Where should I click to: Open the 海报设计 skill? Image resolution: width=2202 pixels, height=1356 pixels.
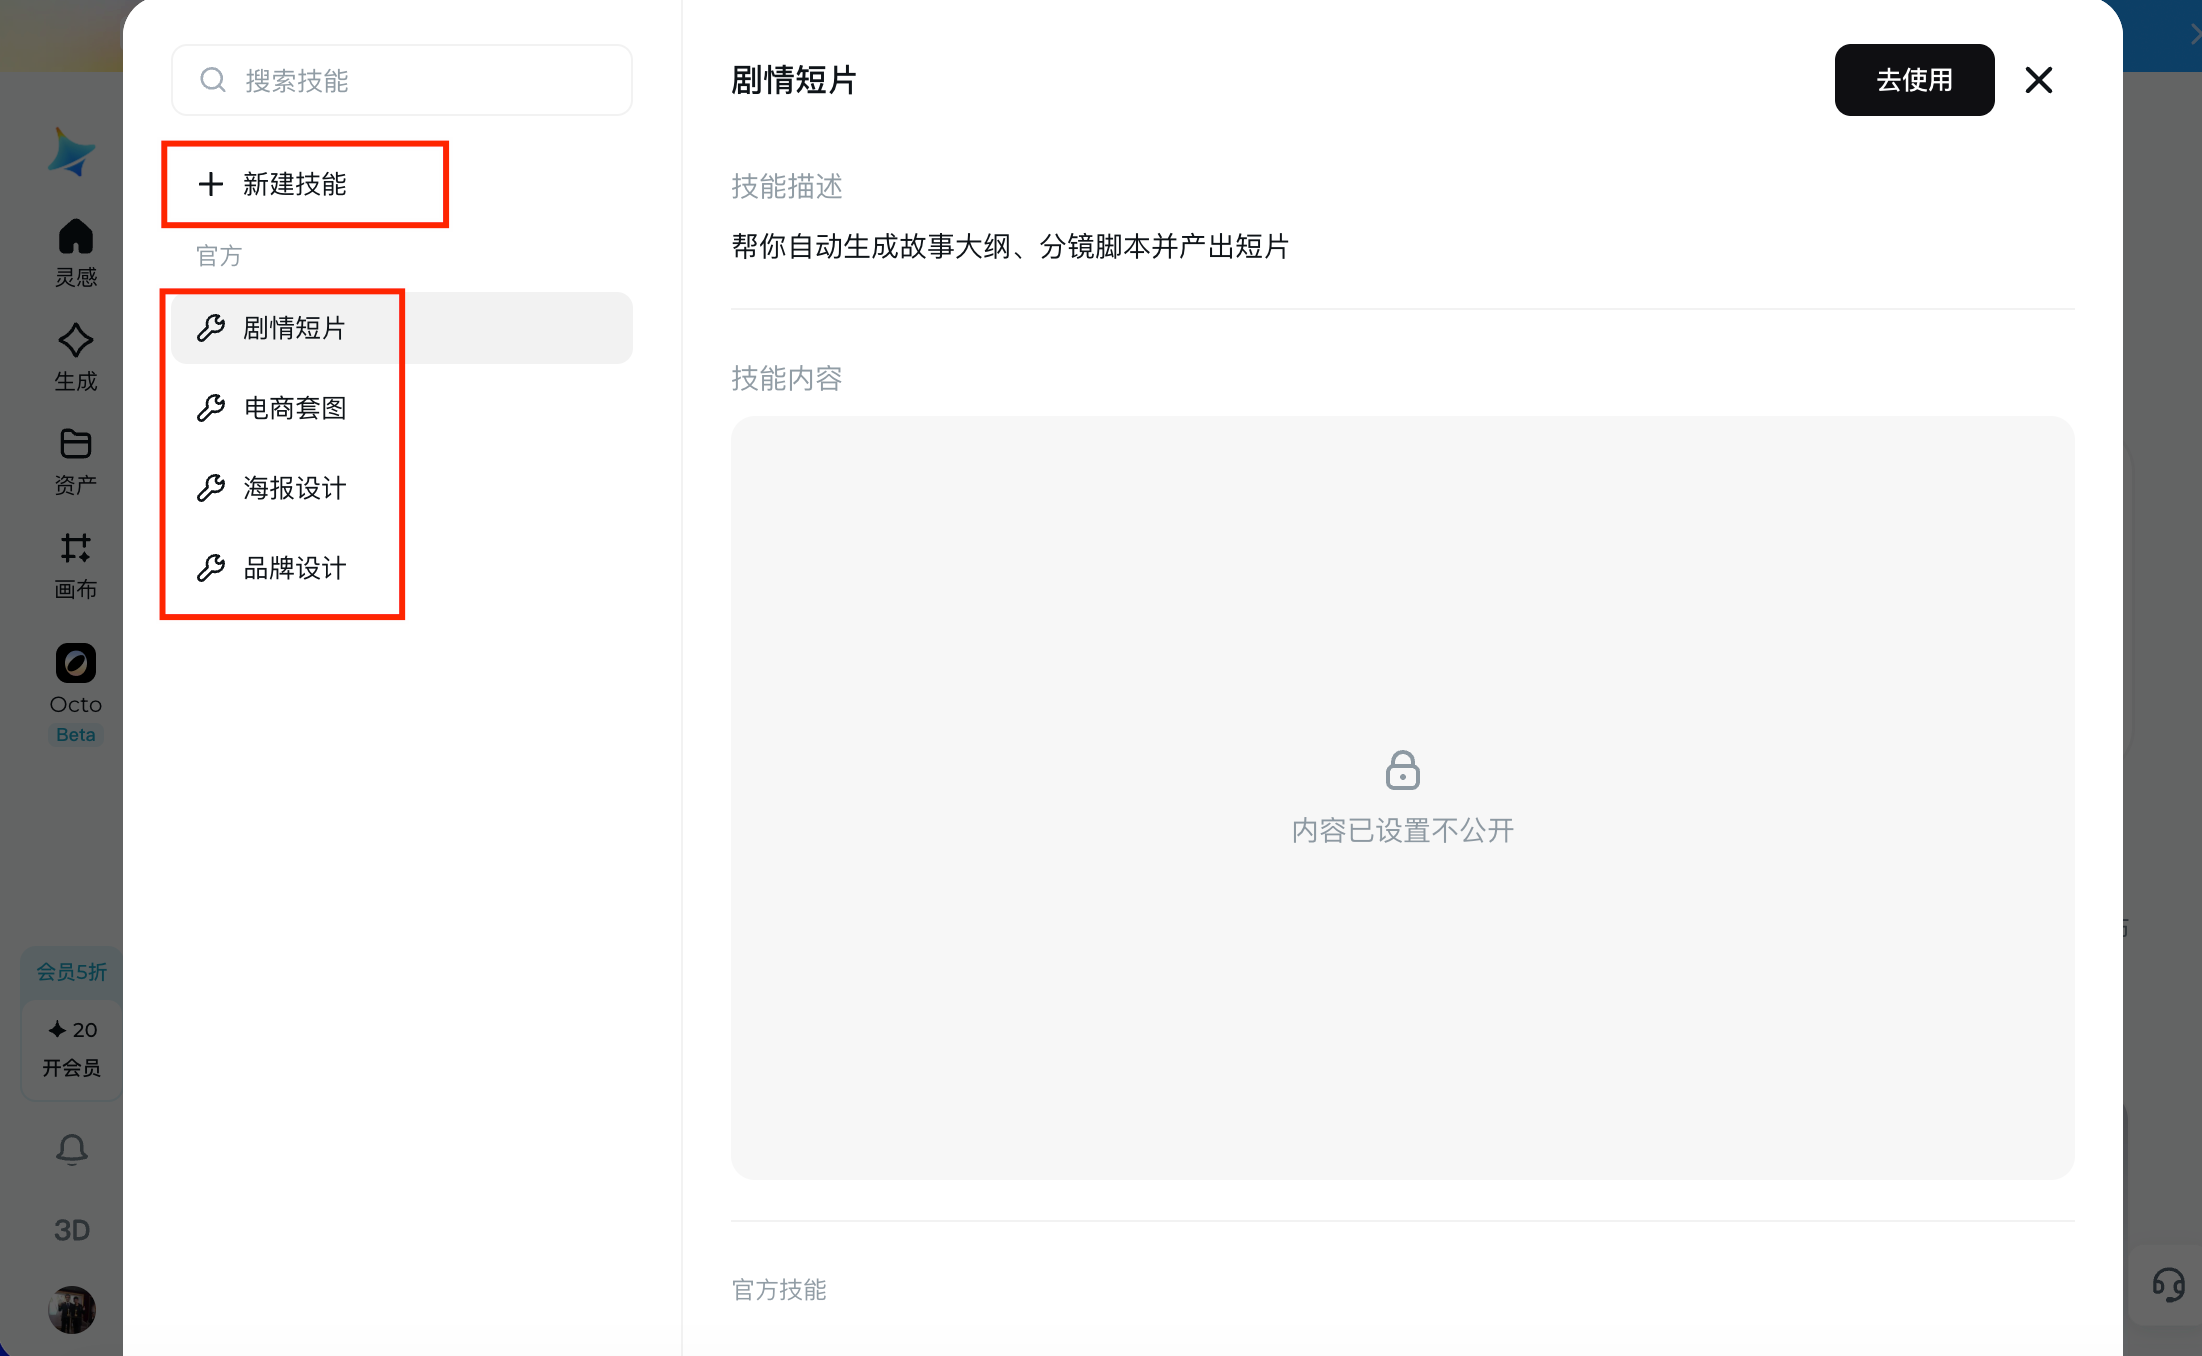click(x=402, y=488)
